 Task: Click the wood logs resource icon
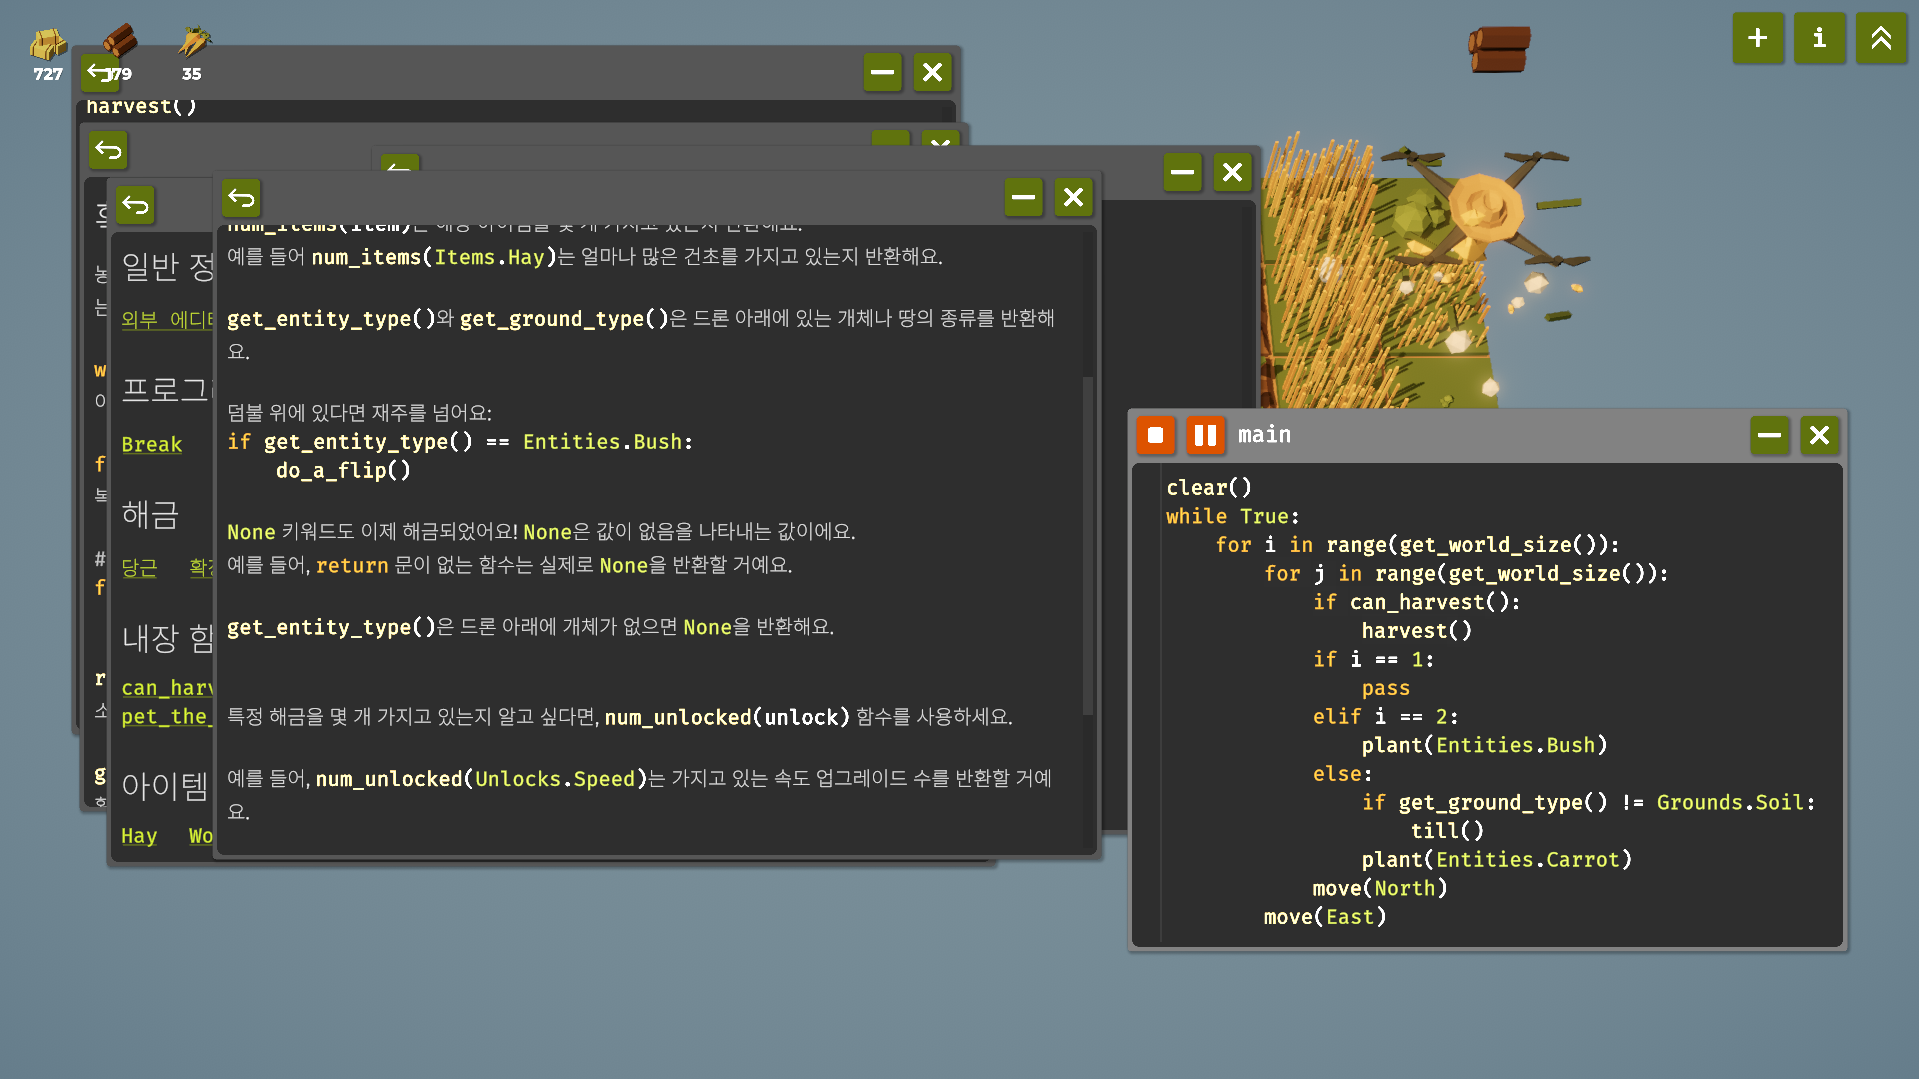click(120, 40)
